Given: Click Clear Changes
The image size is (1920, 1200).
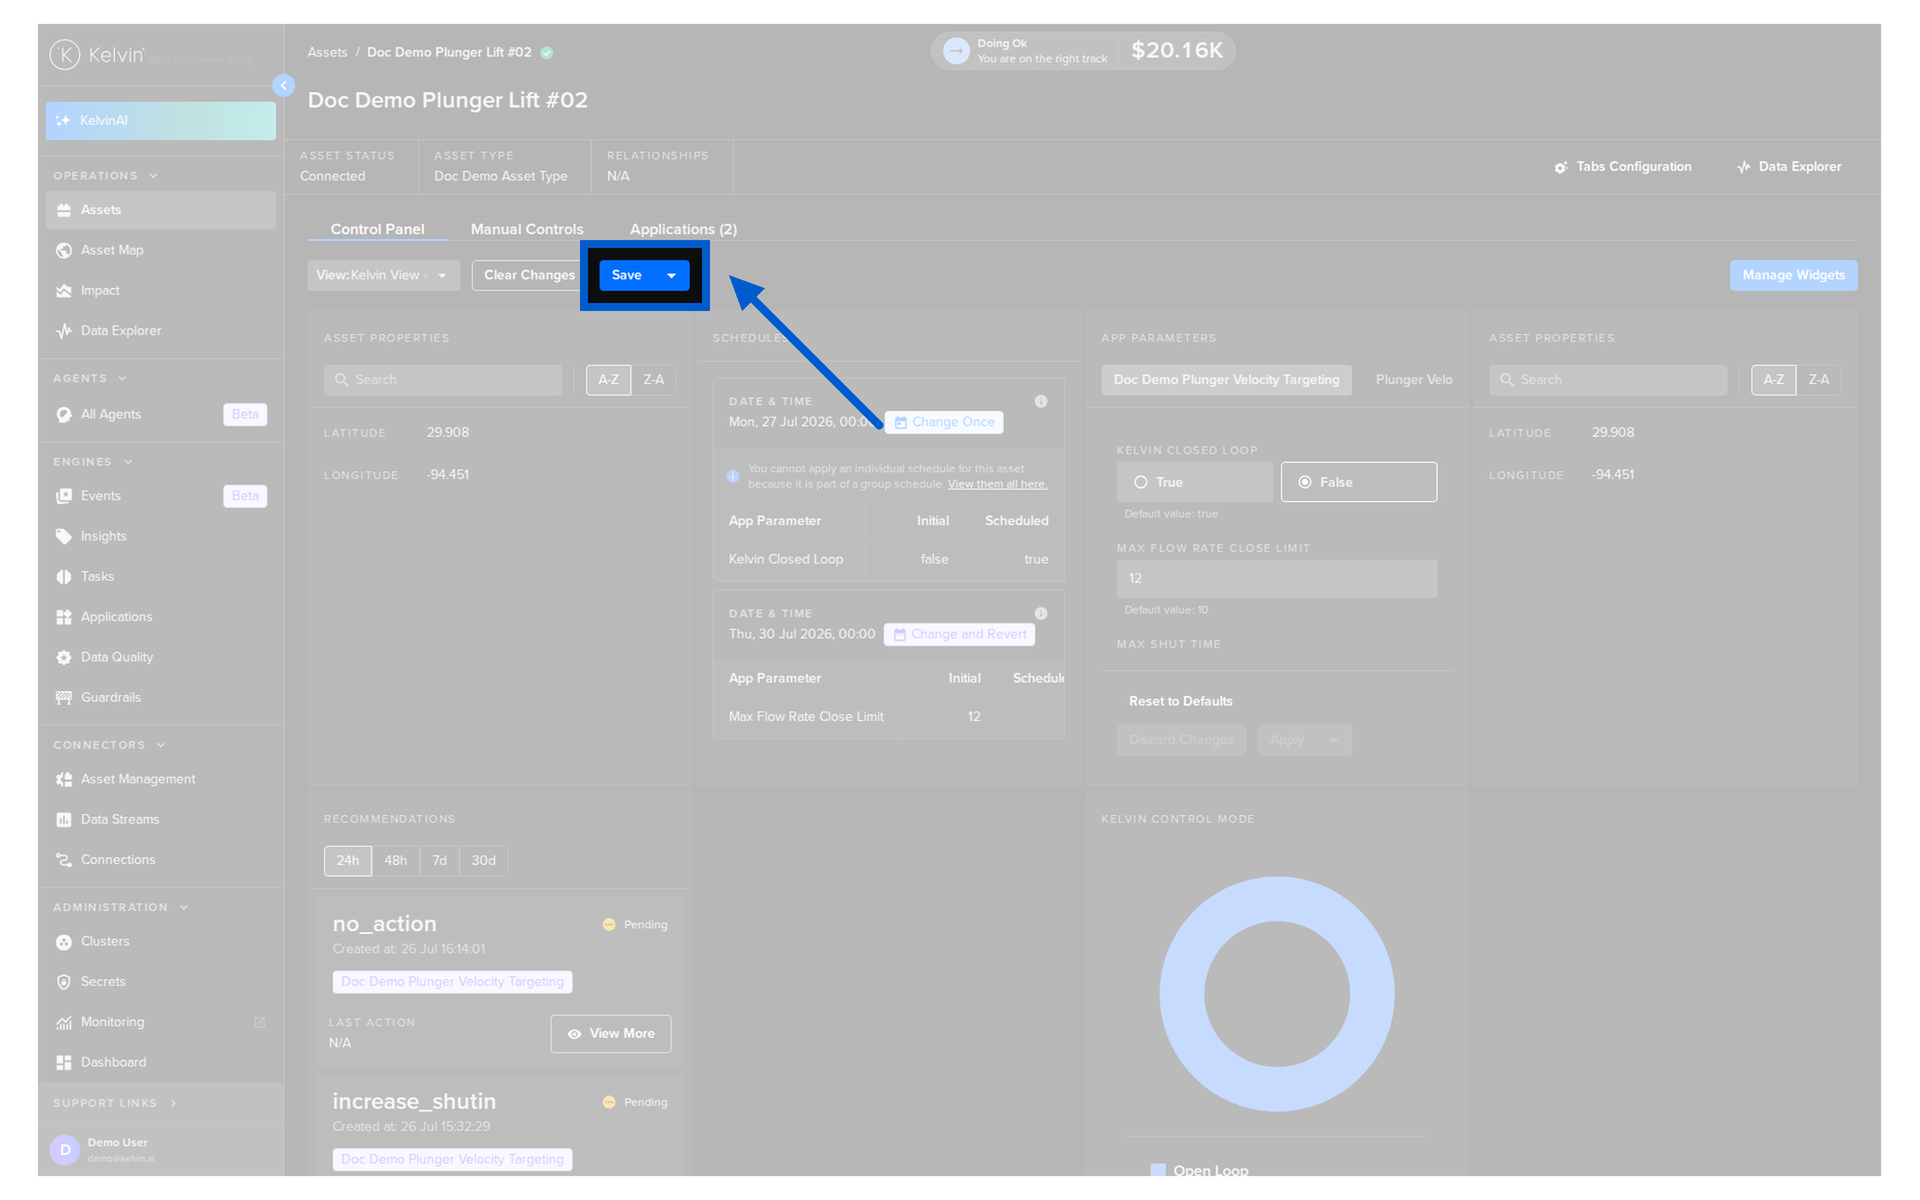Looking at the screenshot, I should point(529,275).
